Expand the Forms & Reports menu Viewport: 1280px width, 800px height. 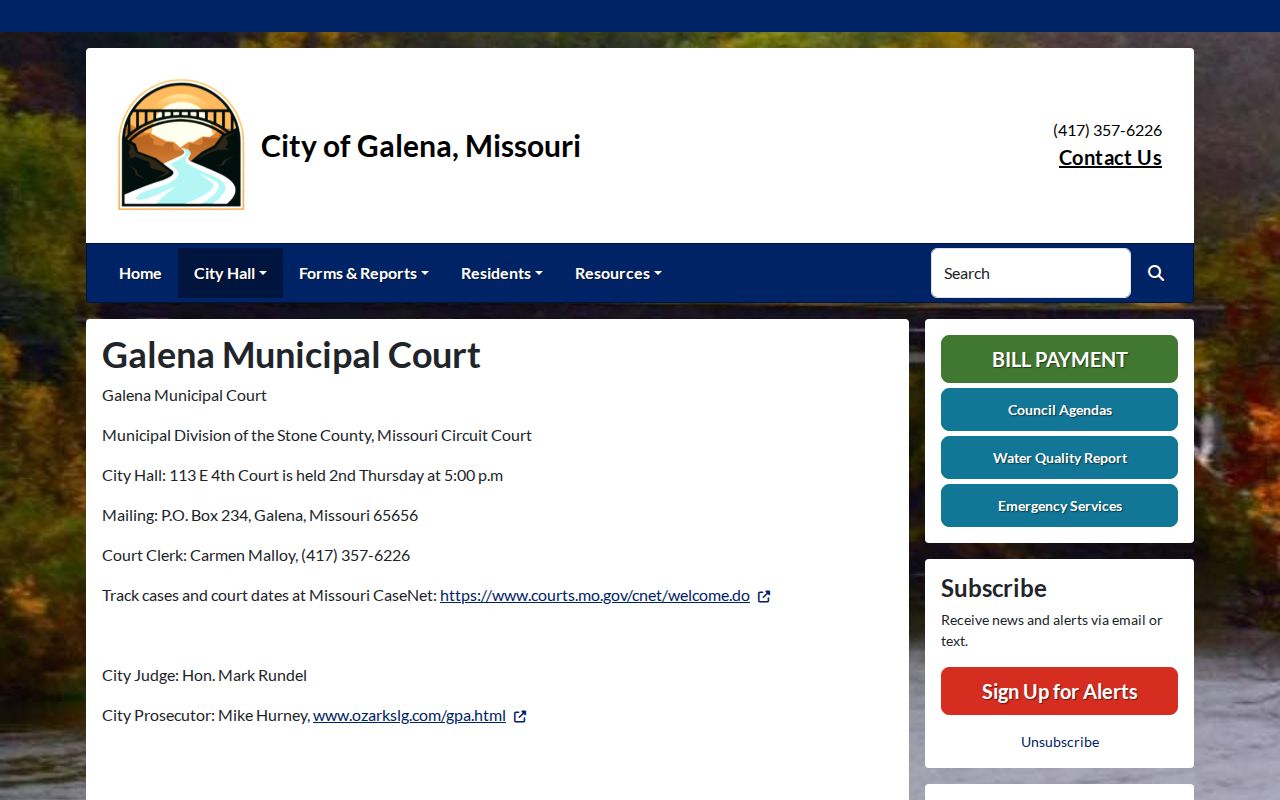[364, 273]
